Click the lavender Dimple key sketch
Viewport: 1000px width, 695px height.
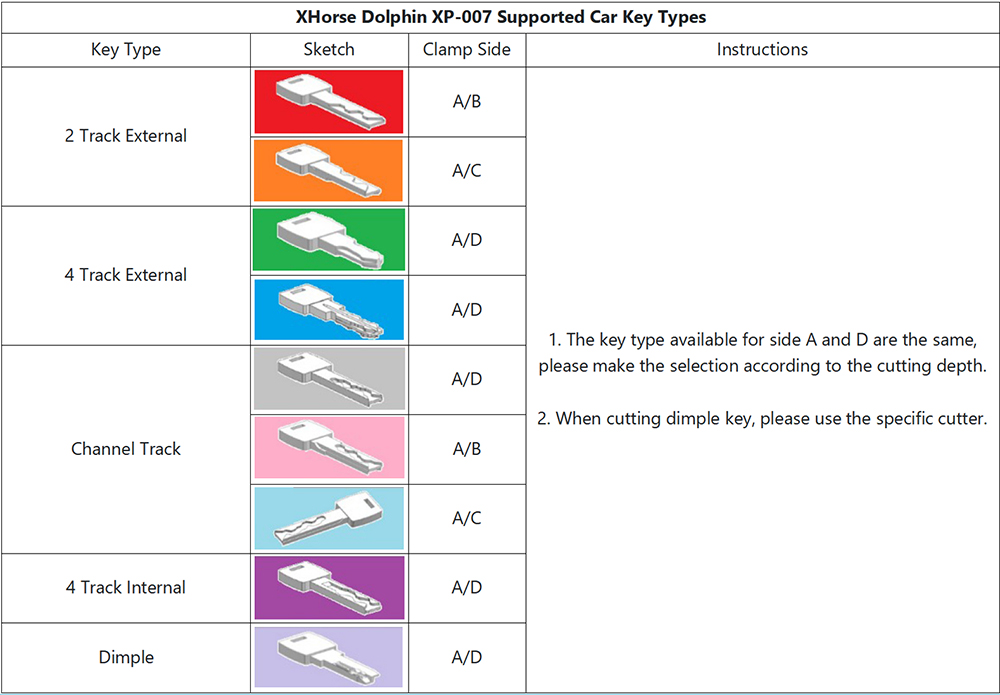[x=328, y=657]
